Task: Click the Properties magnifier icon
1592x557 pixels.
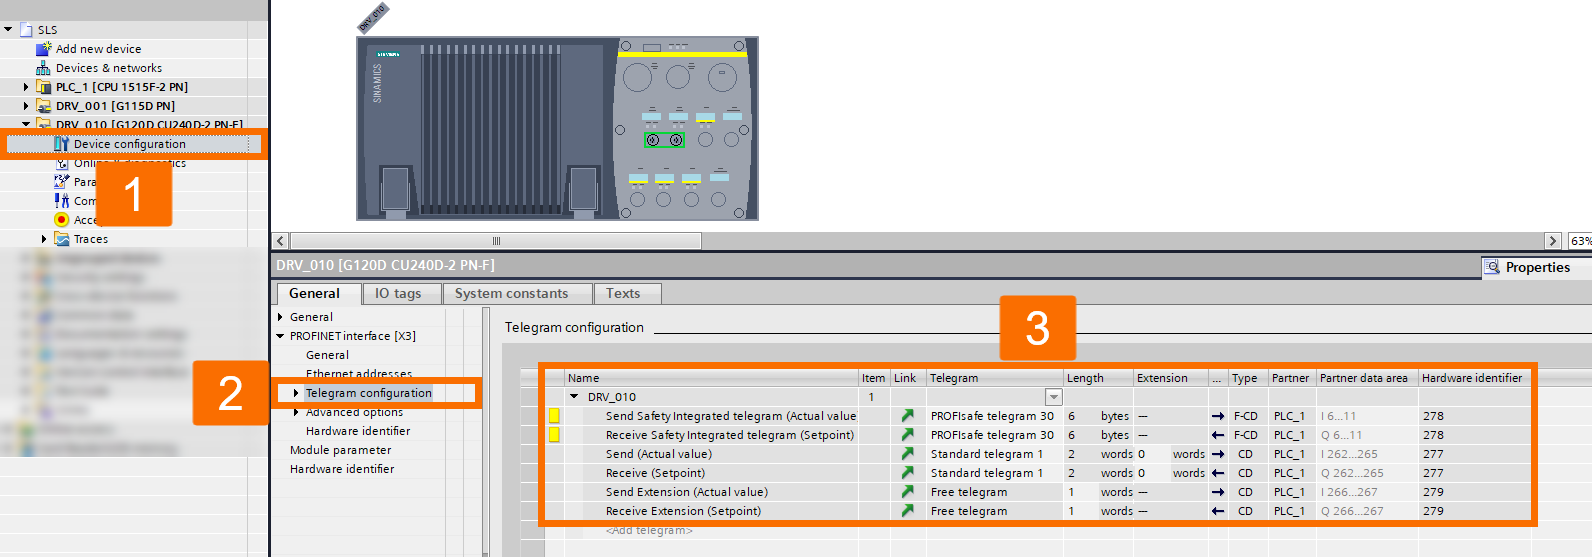Action: pyautogui.click(x=1492, y=267)
